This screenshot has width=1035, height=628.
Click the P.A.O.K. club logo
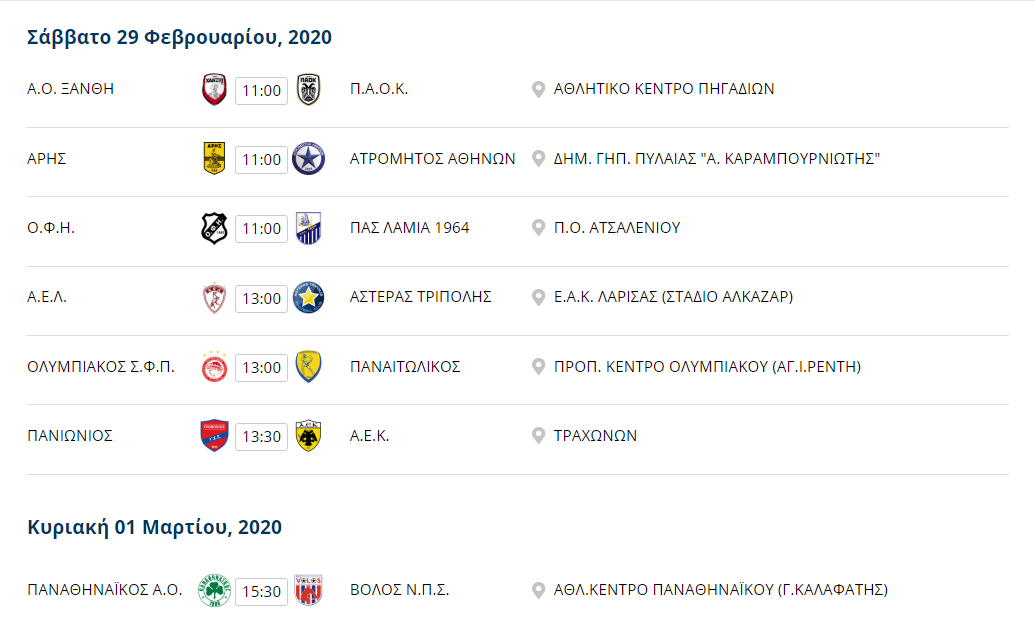click(308, 89)
